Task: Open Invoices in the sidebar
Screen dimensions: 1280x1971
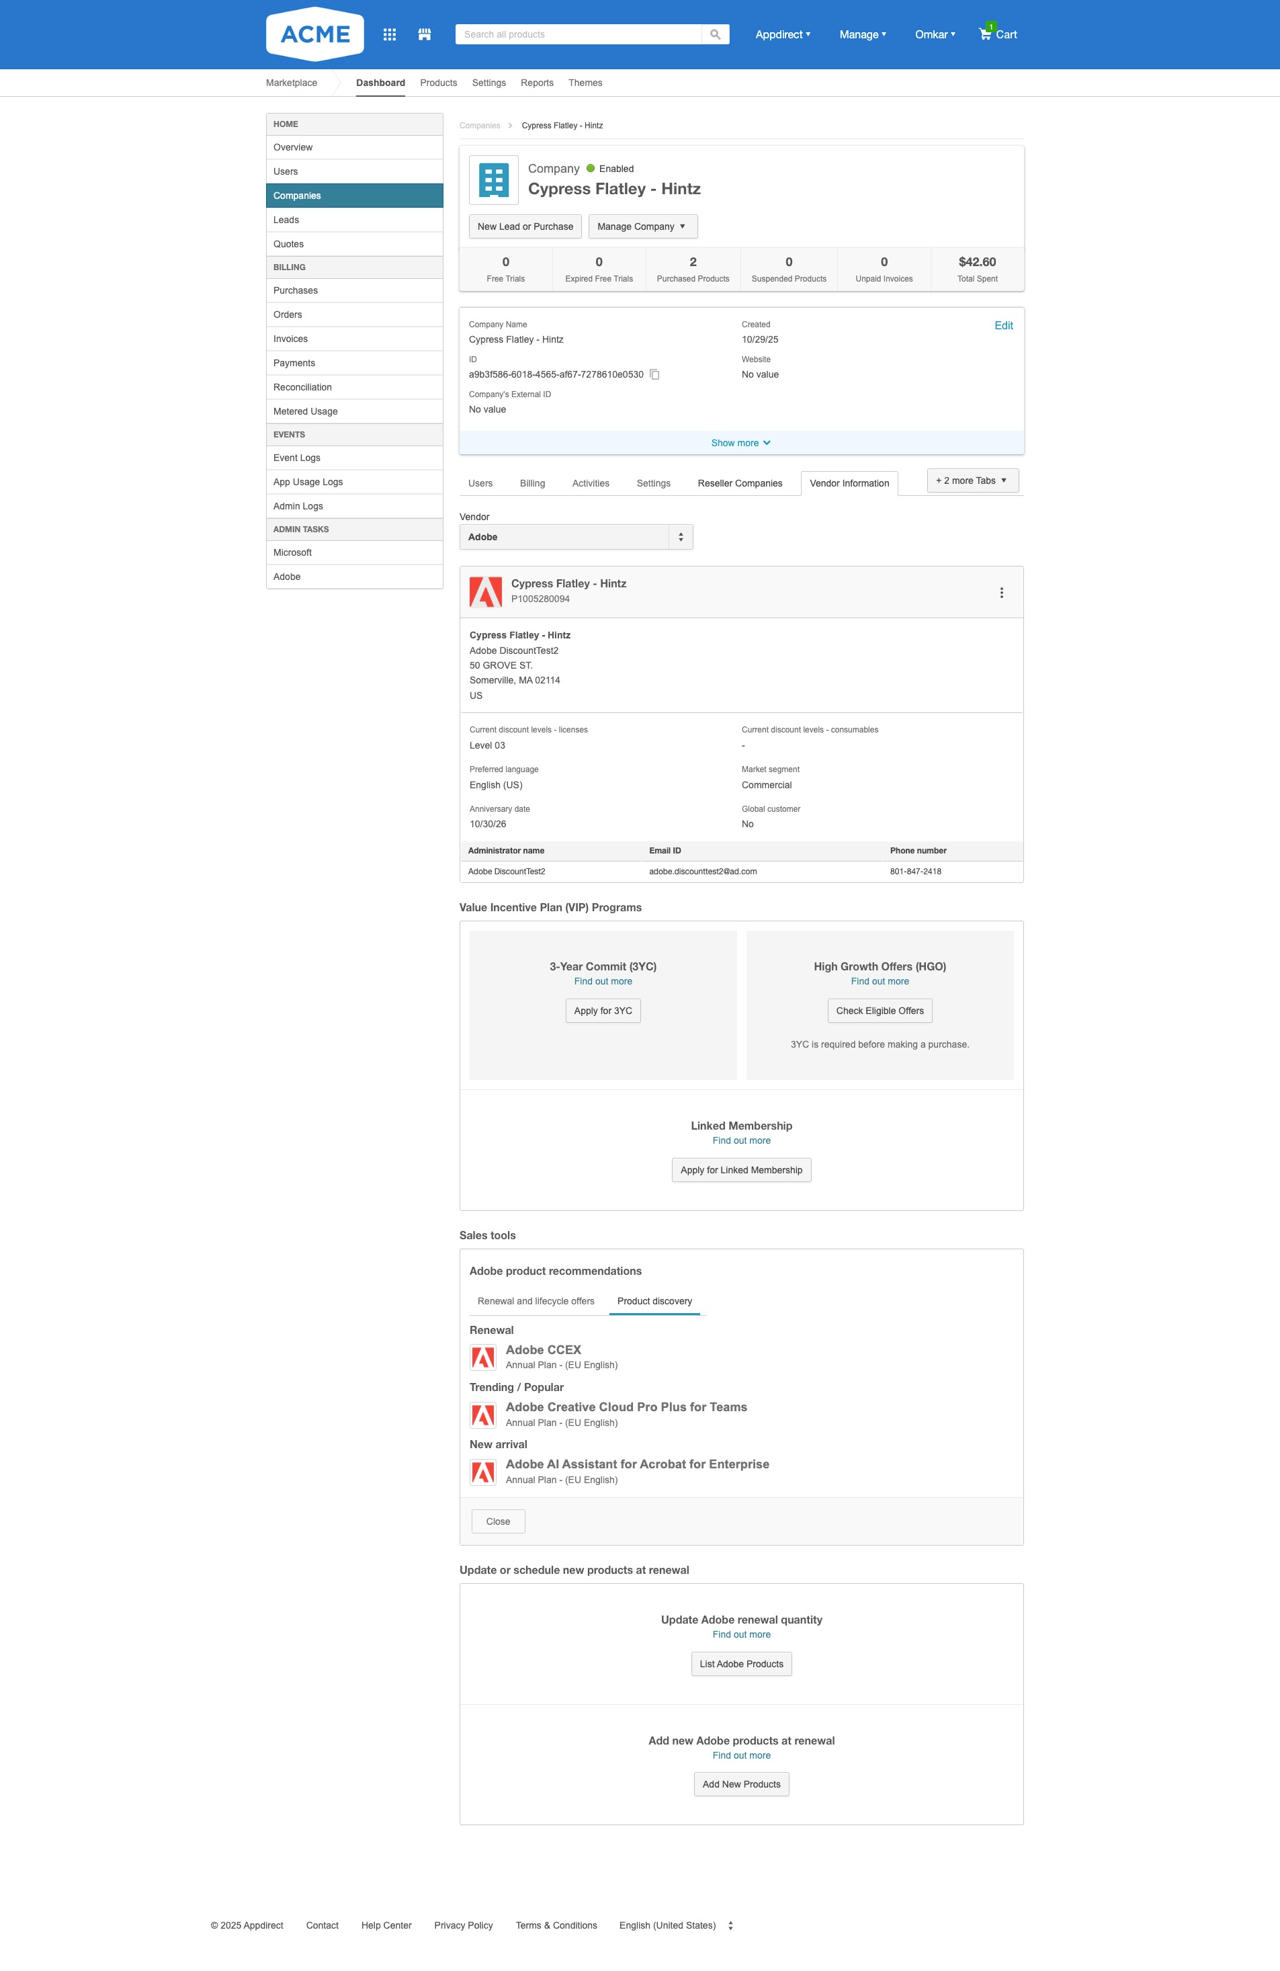Action: tap(291, 339)
